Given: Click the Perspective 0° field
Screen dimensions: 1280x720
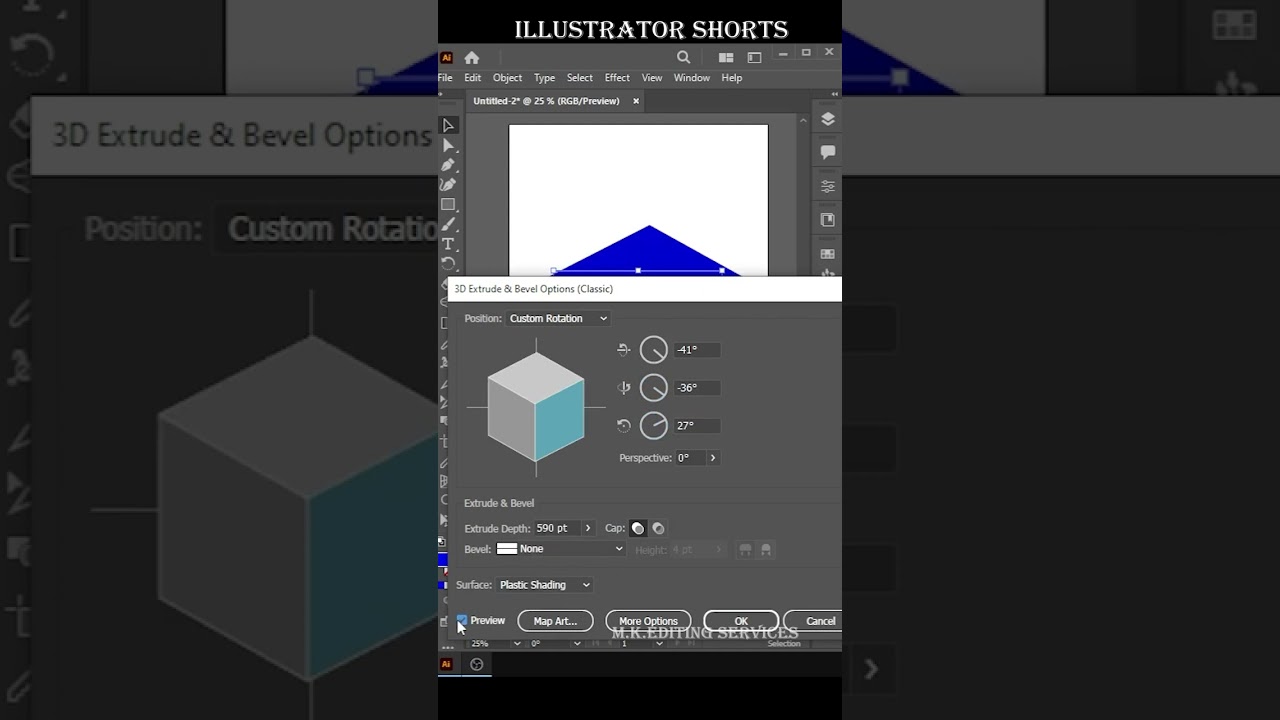Looking at the screenshot, I should point(690,458).
